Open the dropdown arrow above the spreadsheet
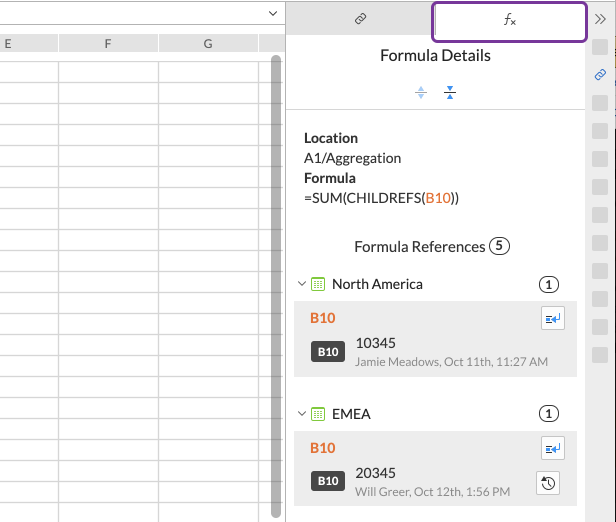 [272, 14]
